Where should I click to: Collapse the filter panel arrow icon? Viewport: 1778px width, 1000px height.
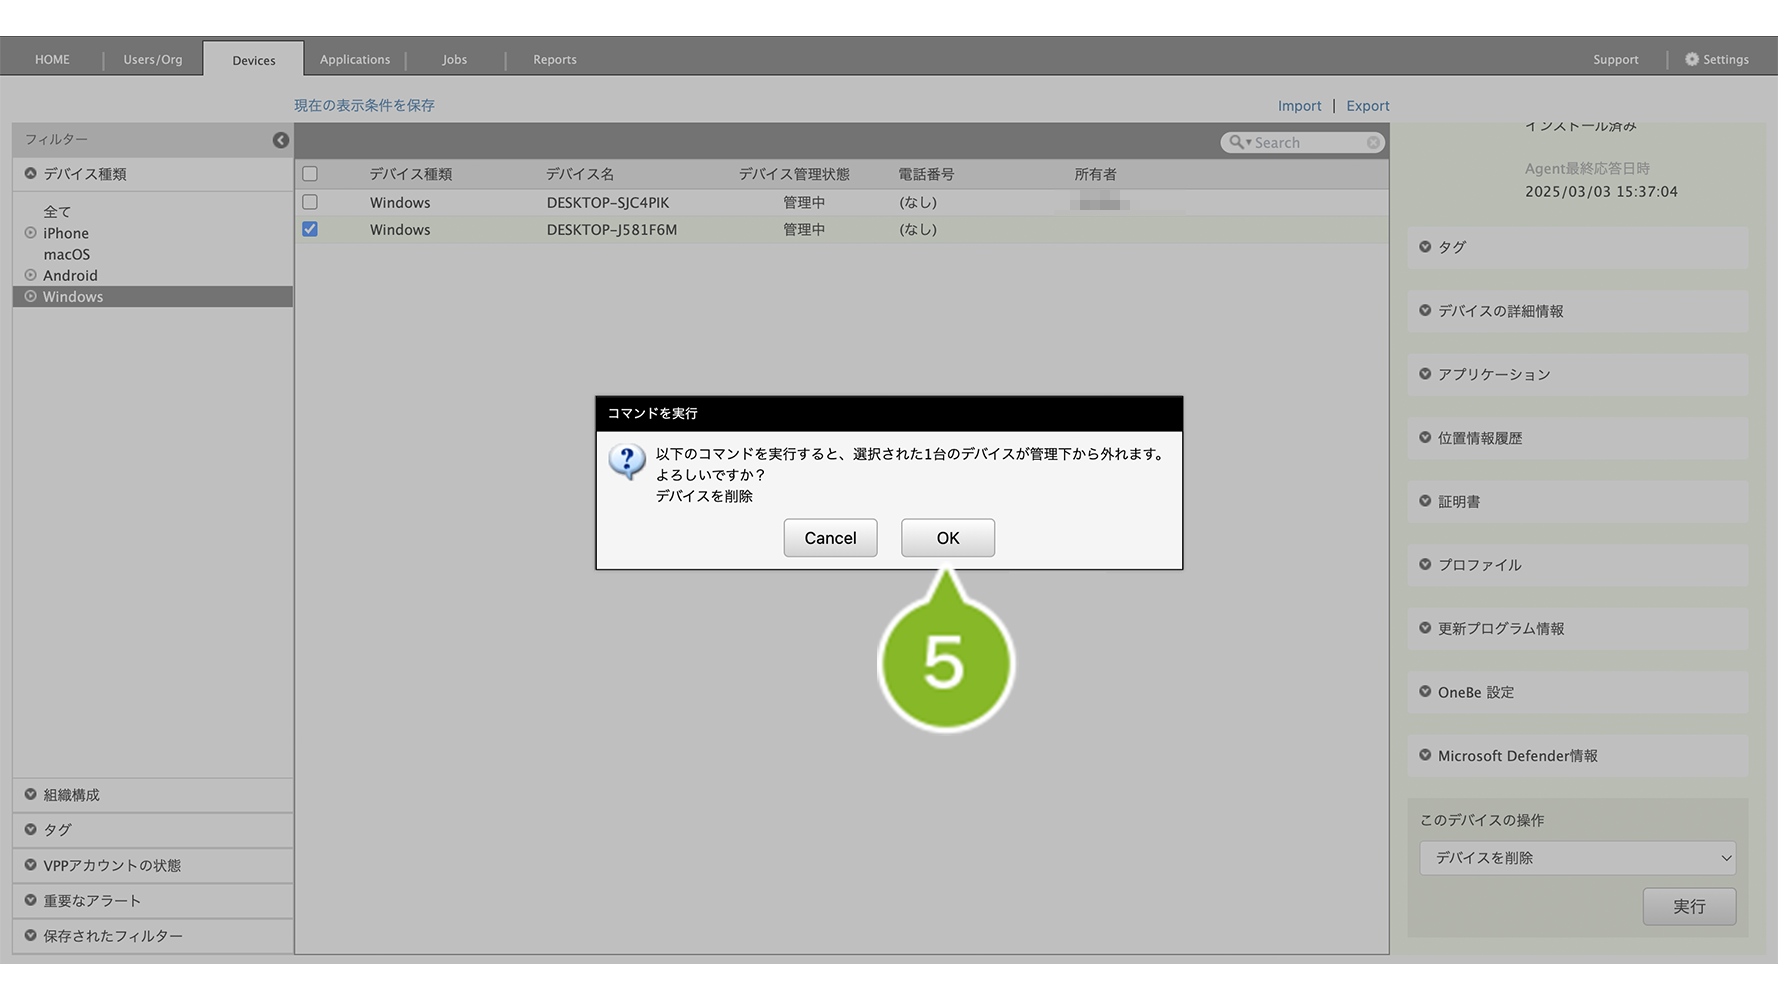(281, 140)
